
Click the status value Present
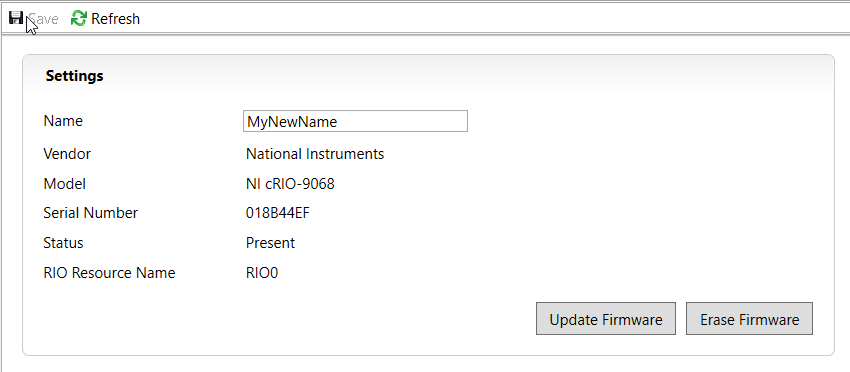[271, 243]
